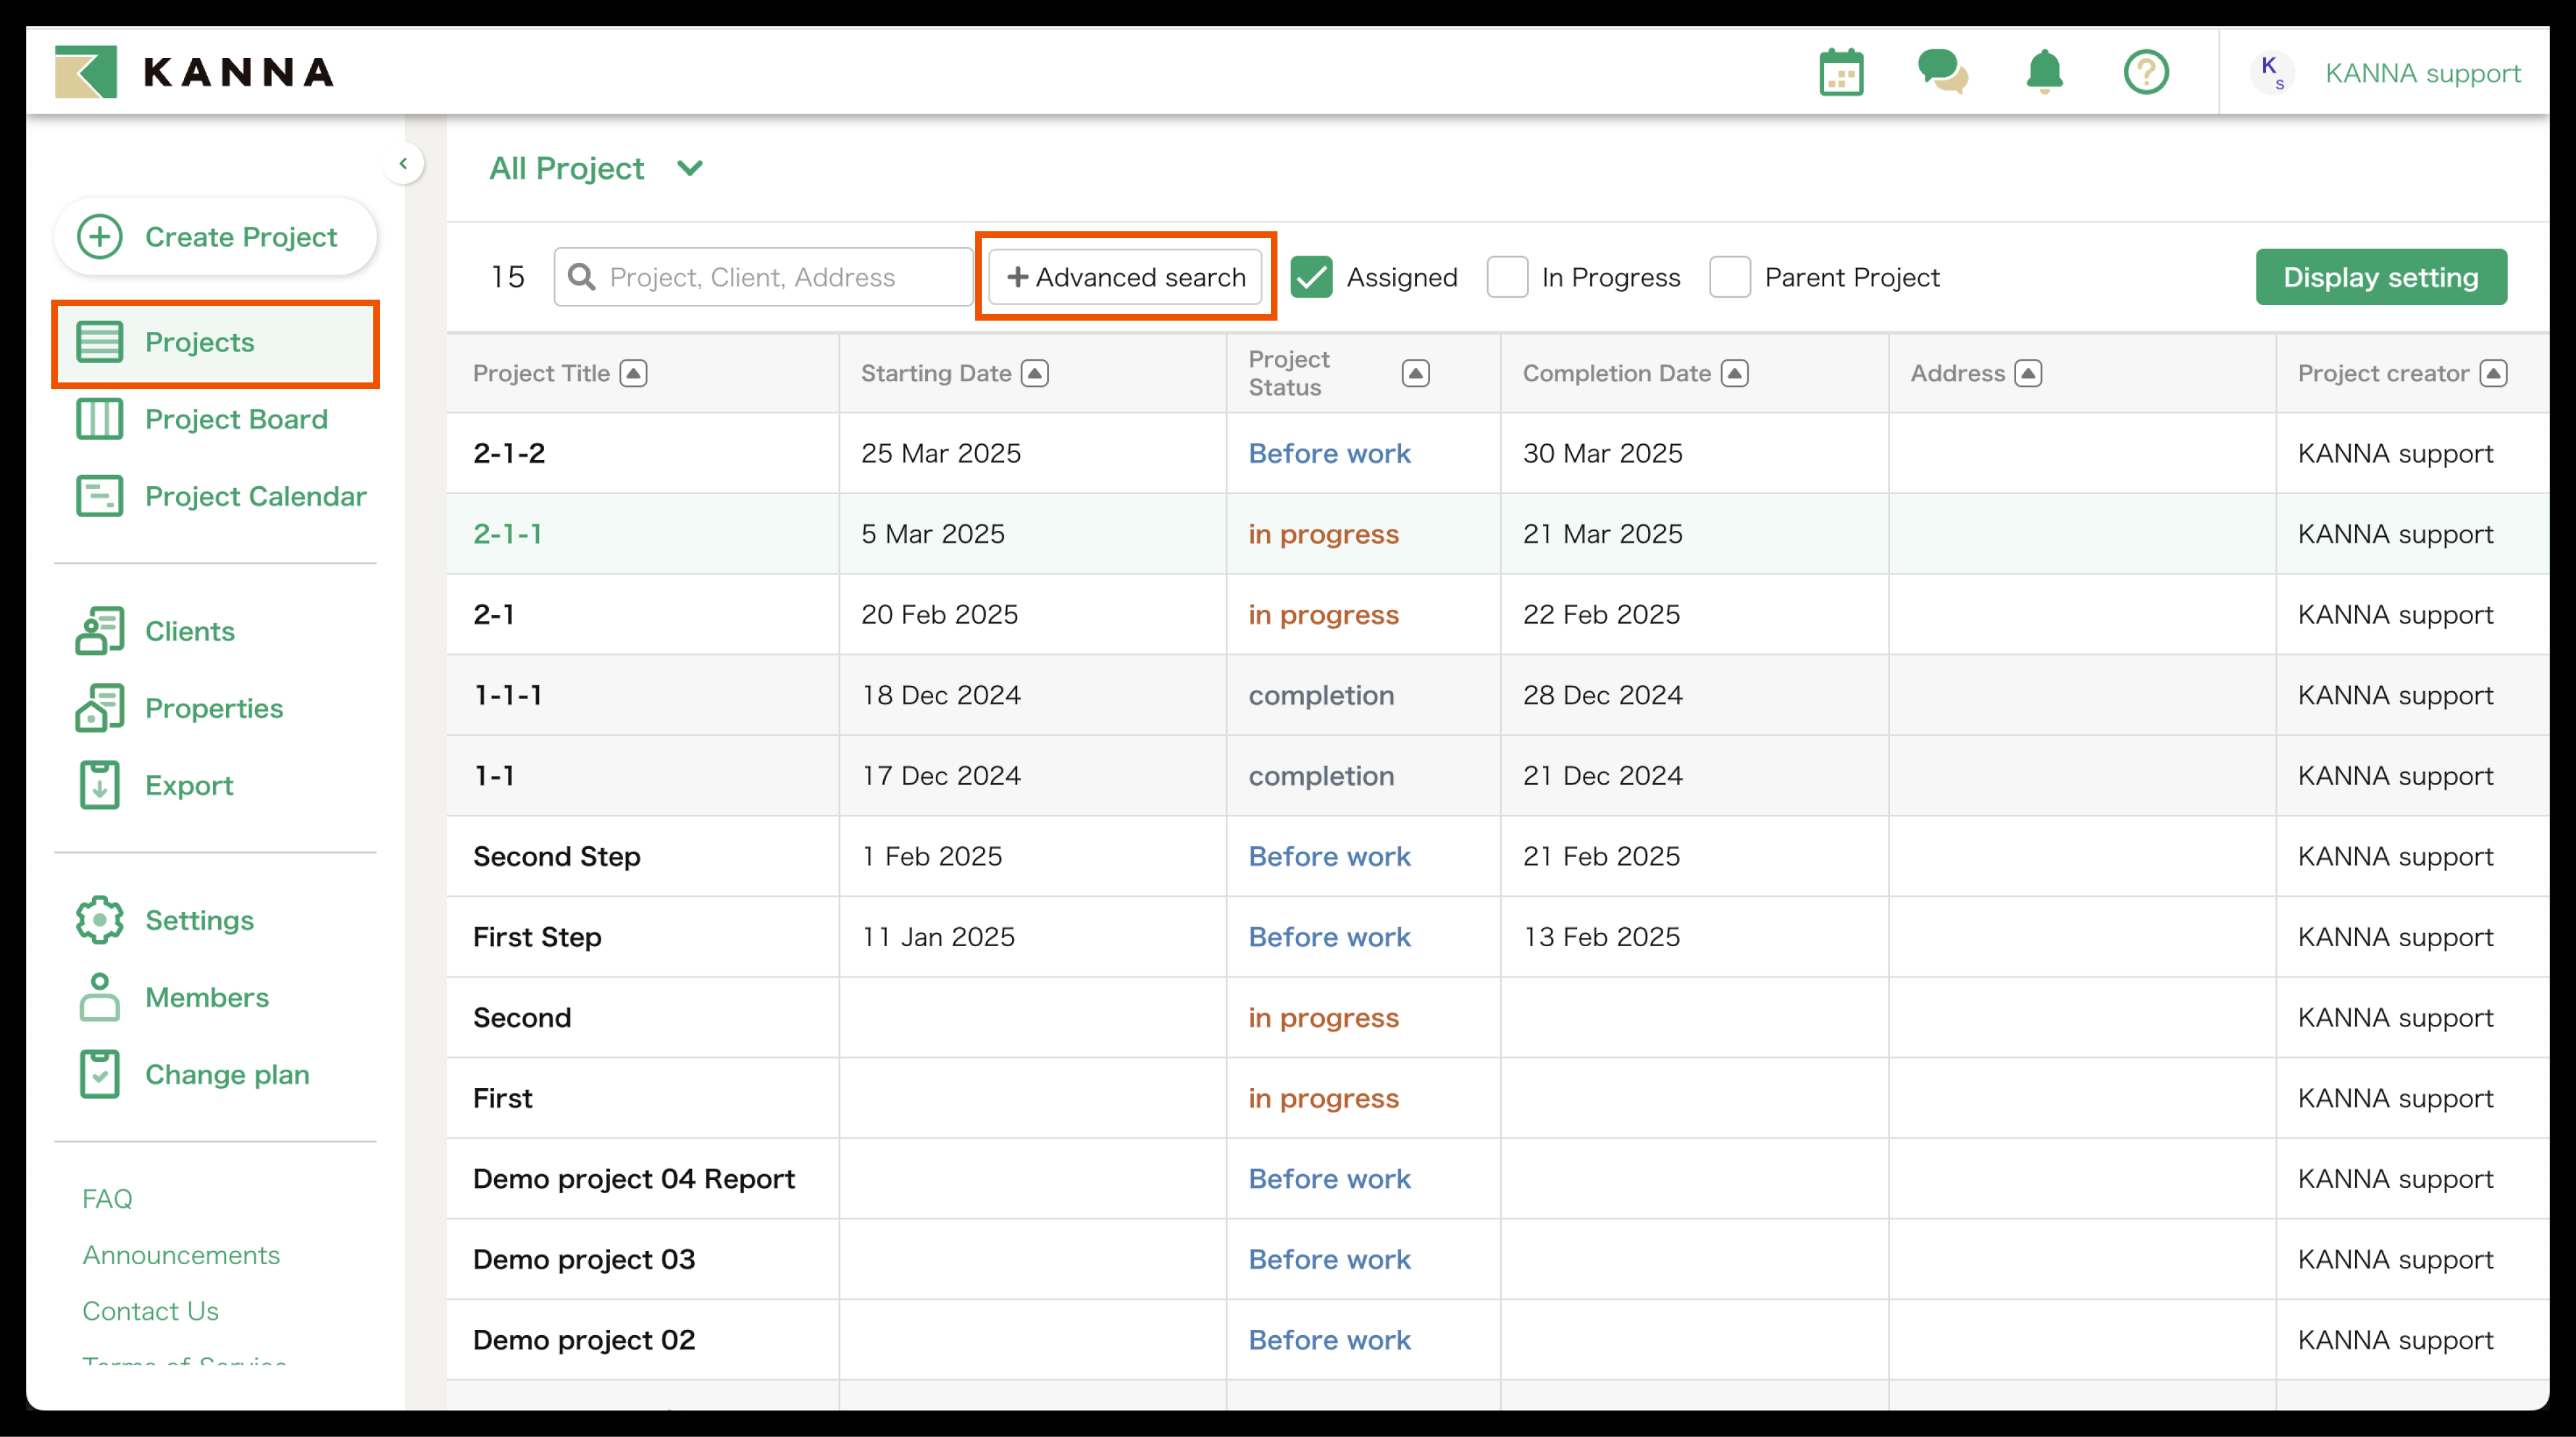Open the Advanced search button
The image size is (2576, 1437).
click(x=1125, y=277)
